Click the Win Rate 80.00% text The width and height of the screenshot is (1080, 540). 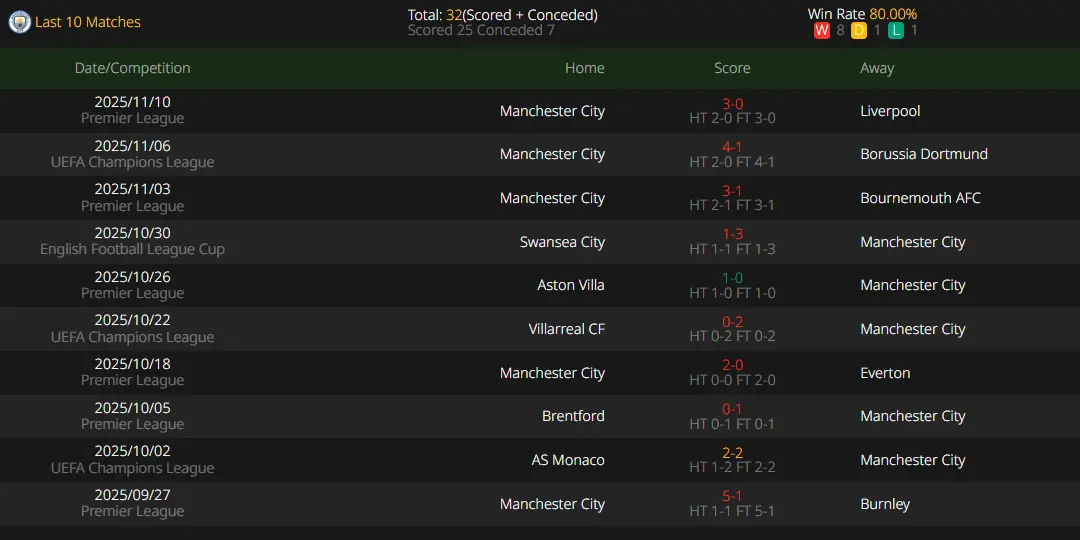(x=862, y=14)
